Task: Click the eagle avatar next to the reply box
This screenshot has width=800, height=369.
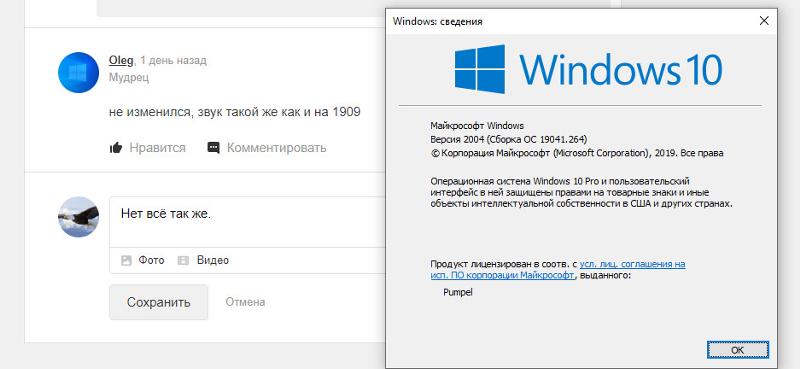Action: tap(78, 217)
